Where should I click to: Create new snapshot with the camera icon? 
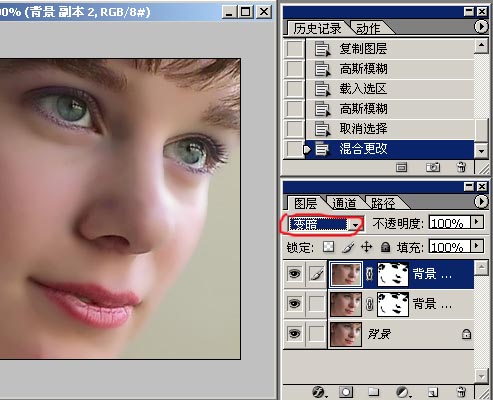tap(433, 167)
